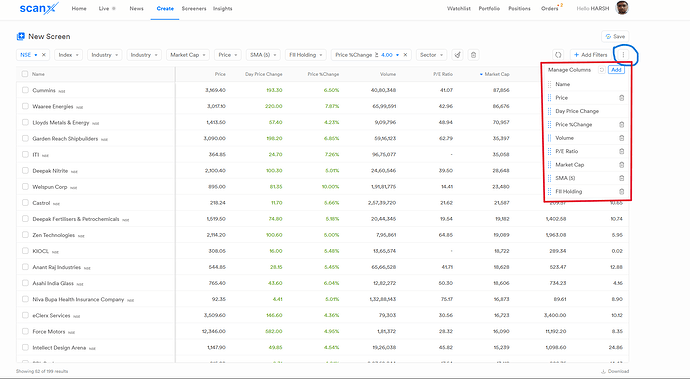Check the select-all box beside Name header
Viewport: 690px width, 379px height.
tap(25, 74)
